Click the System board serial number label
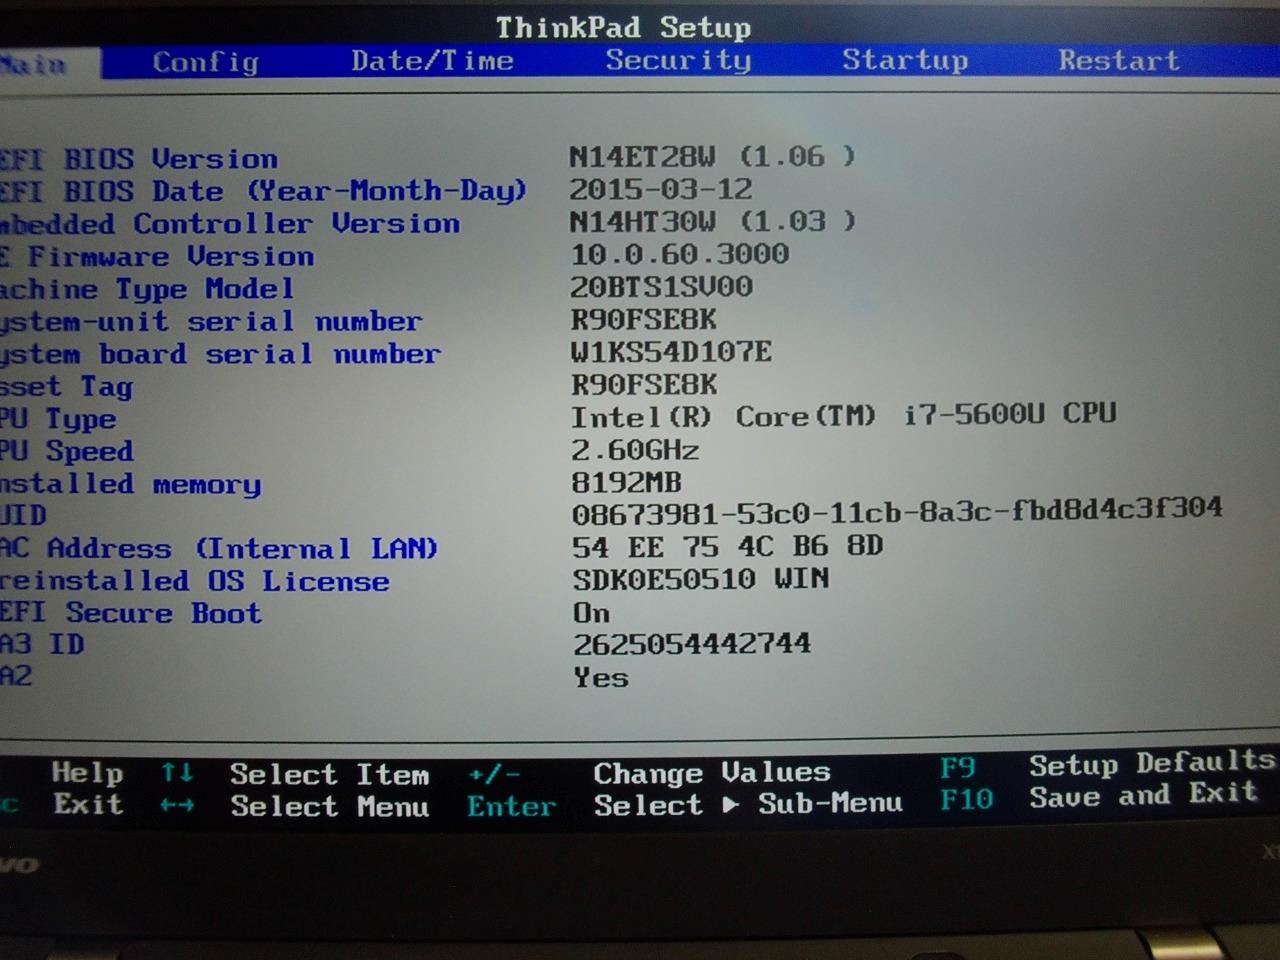This screenshot has height=960, width=1280. click(x=220, y=354)
